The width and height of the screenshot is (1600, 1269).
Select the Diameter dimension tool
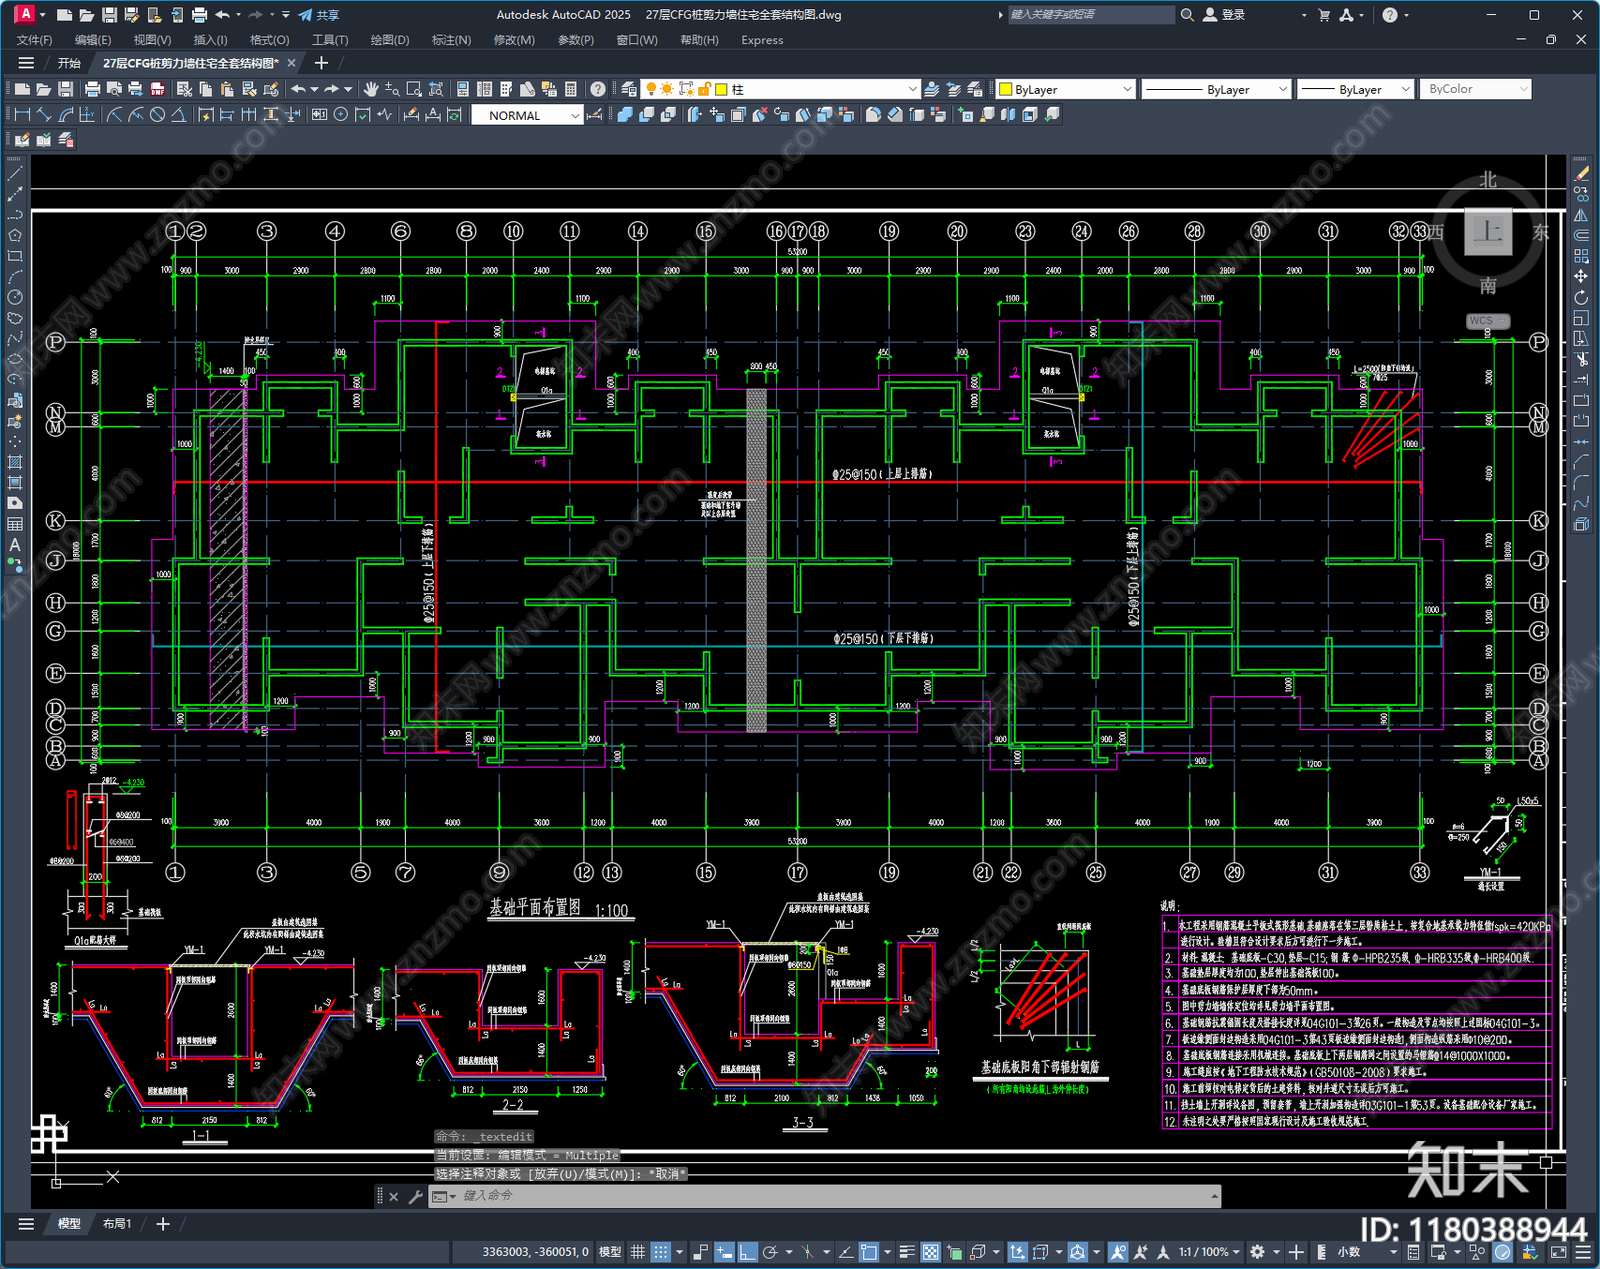click(x=157, y=115)
